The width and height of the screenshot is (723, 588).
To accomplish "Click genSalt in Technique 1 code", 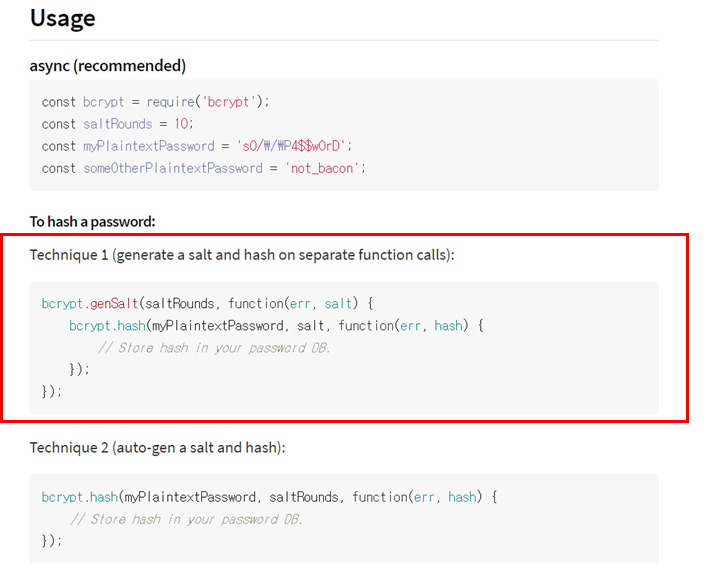I will [114, 303].
